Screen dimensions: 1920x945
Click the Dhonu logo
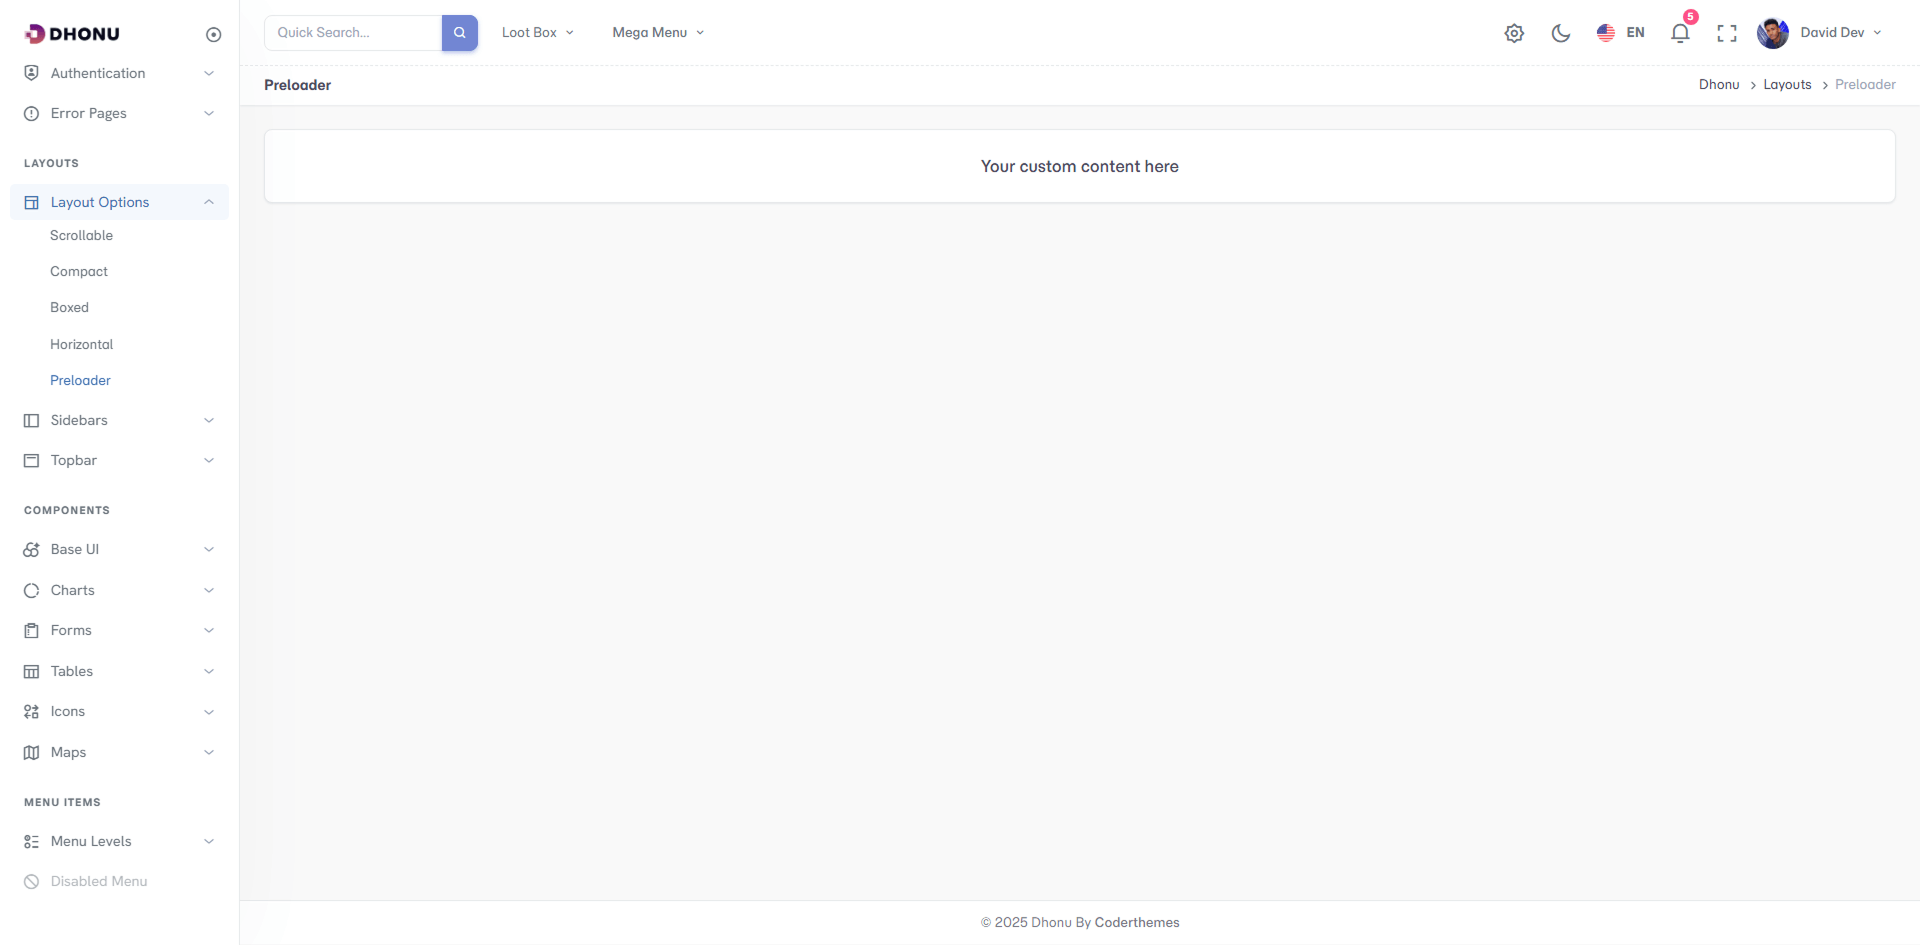(x=72, y=34)
